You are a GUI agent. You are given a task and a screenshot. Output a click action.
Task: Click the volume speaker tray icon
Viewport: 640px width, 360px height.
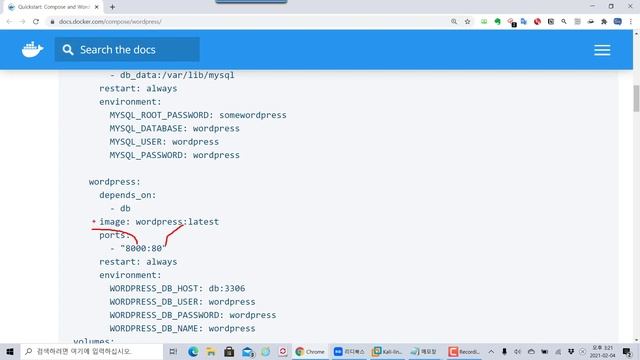tap(517, 351)
